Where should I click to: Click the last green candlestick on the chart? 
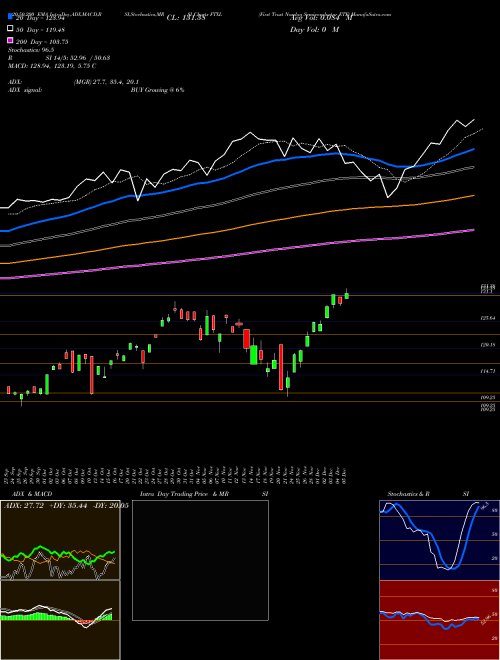tap(347, 295)
